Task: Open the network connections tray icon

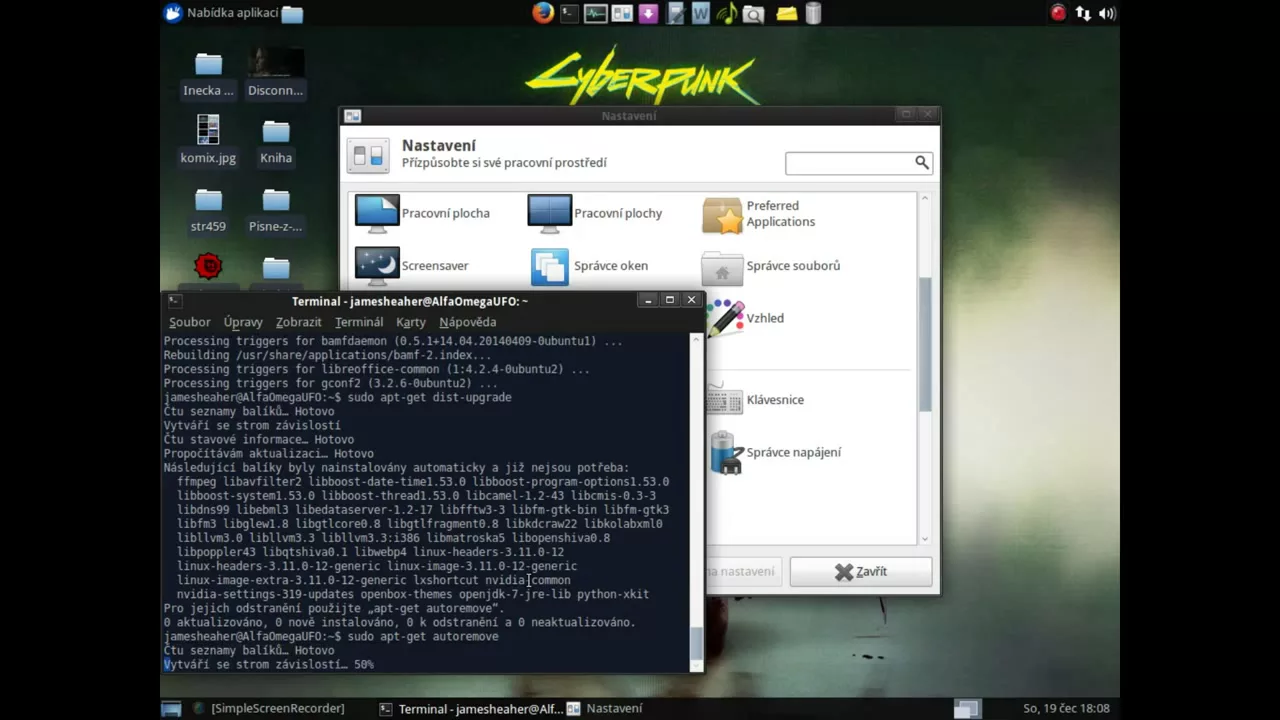Action: click(x=1083, y=13)
